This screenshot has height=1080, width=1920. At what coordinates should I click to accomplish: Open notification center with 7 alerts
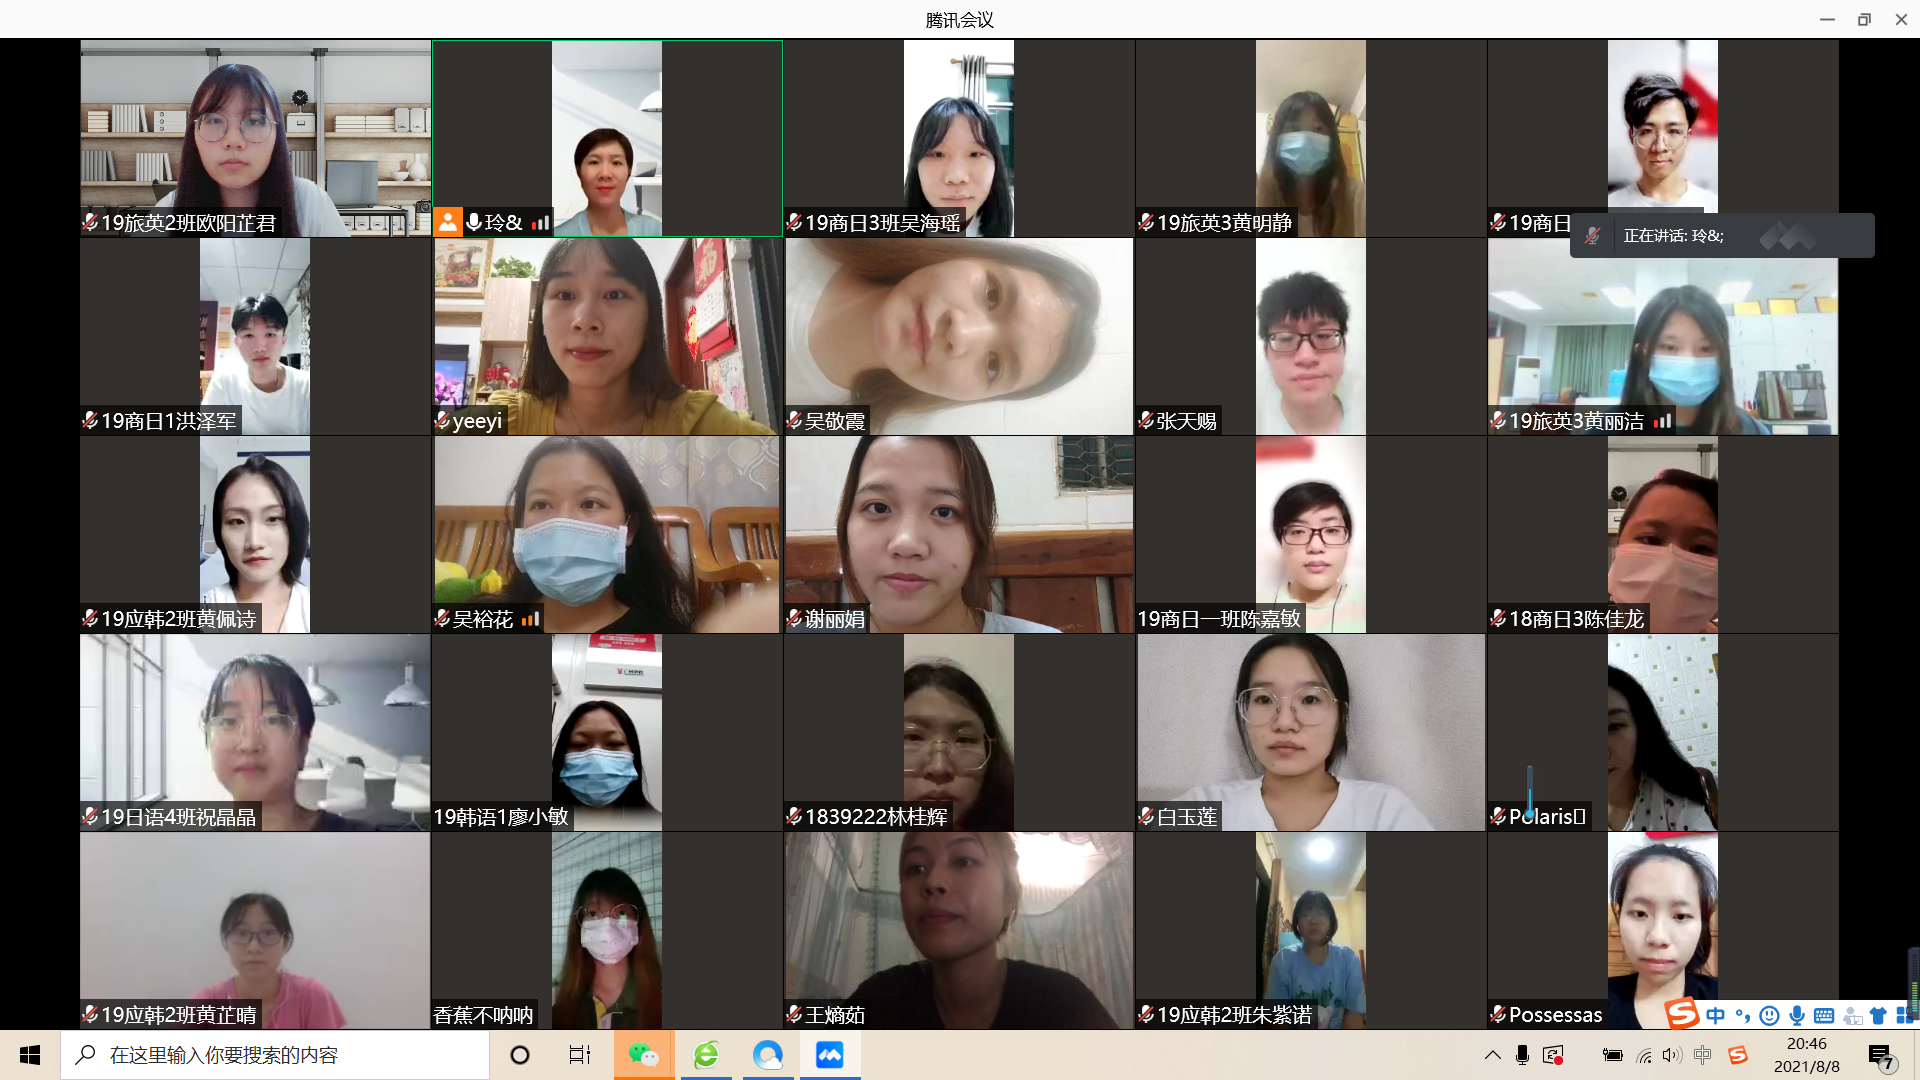[1881, 1057]
